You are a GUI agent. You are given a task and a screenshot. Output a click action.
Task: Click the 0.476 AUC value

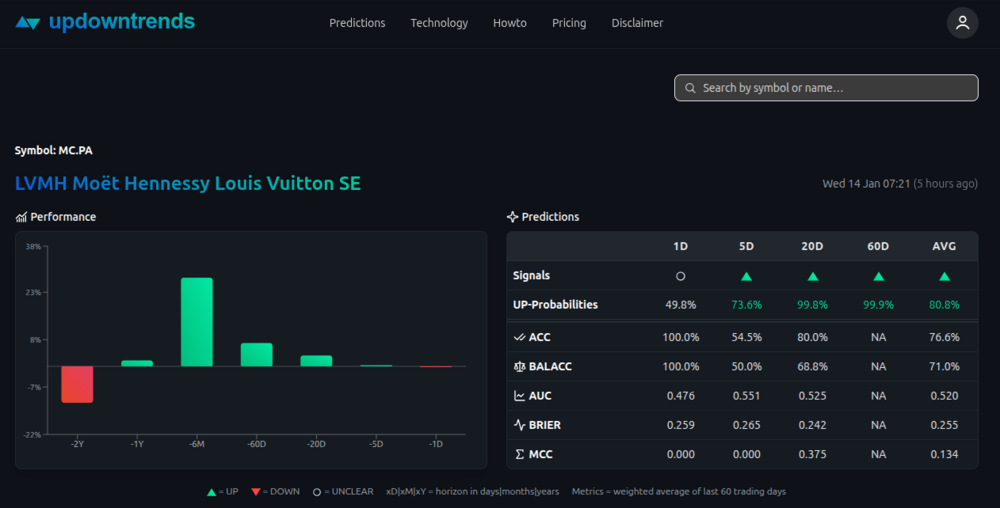(x=680, y=396)
